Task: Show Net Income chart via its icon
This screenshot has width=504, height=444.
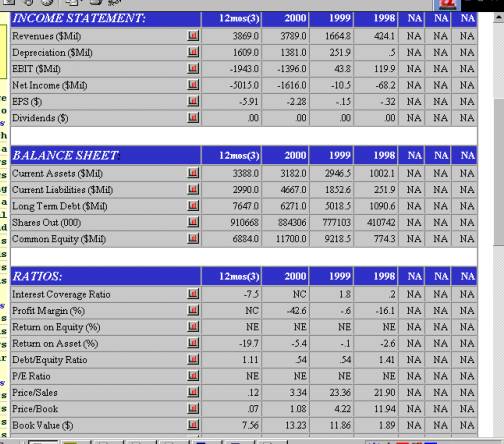Action: (193, 84)
